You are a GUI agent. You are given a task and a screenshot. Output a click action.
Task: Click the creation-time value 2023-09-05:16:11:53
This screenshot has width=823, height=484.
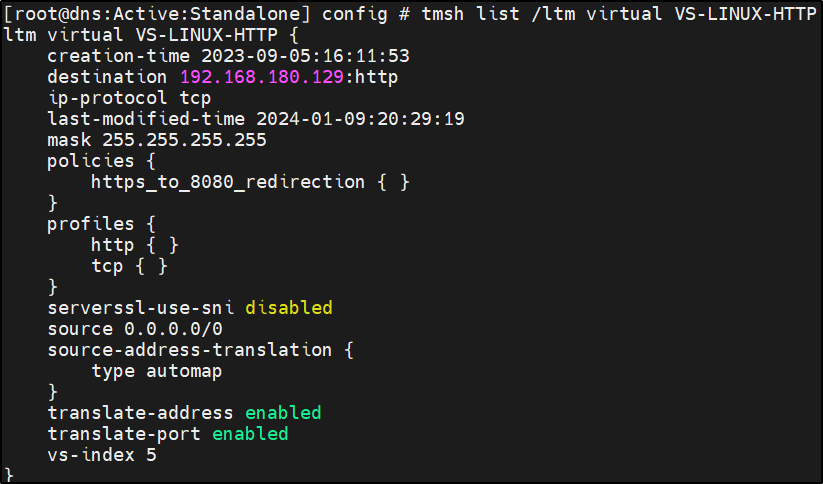coord(305,56)
